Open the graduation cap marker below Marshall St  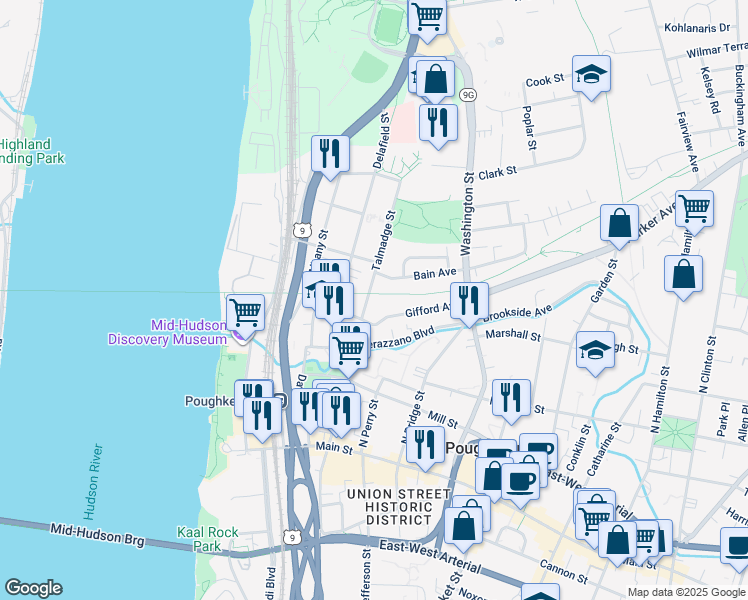[594, 351]
